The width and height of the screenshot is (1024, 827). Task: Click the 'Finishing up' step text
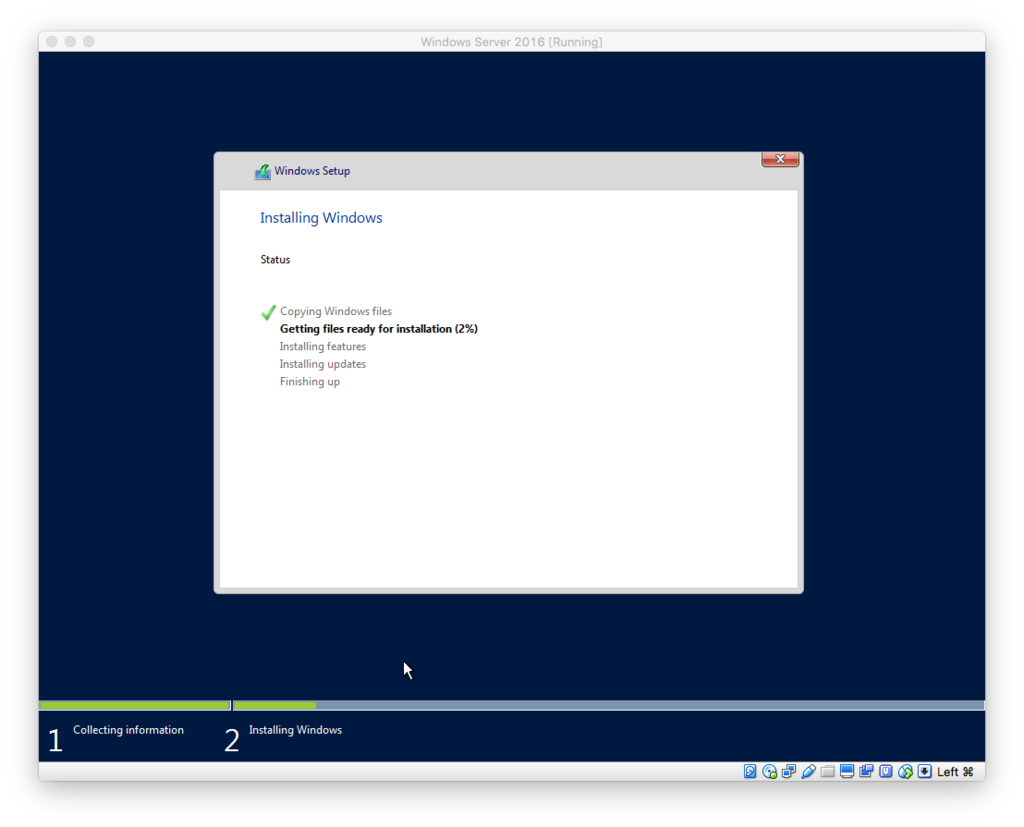(x=310, y=381)
